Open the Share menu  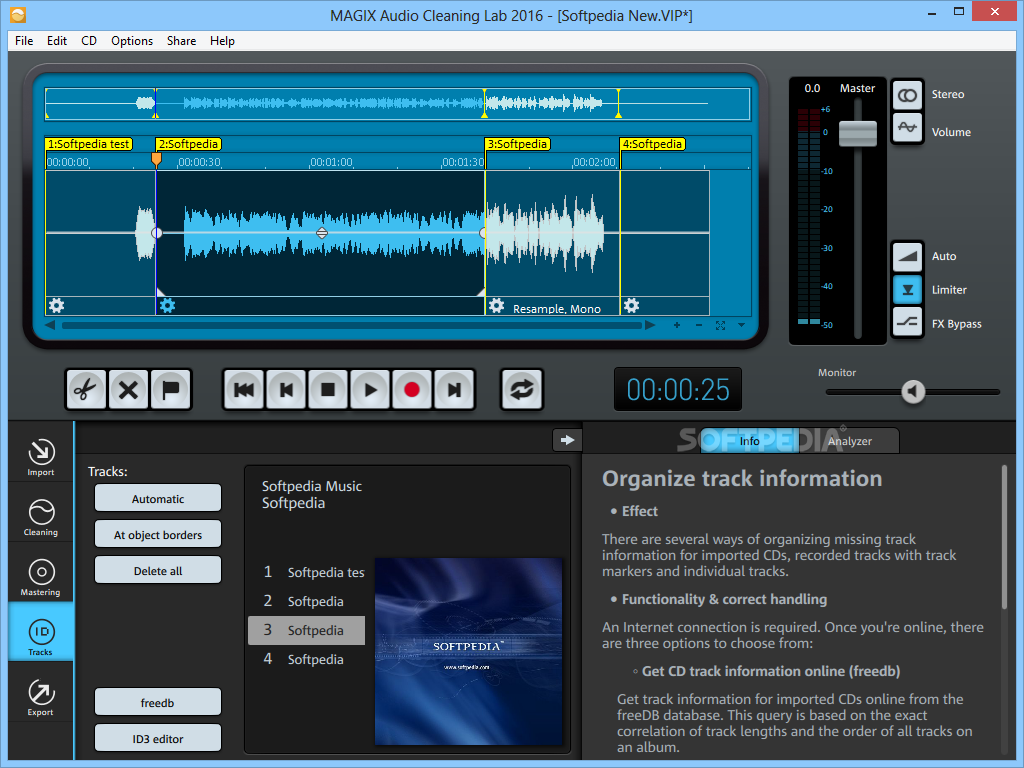coord(182,40)
